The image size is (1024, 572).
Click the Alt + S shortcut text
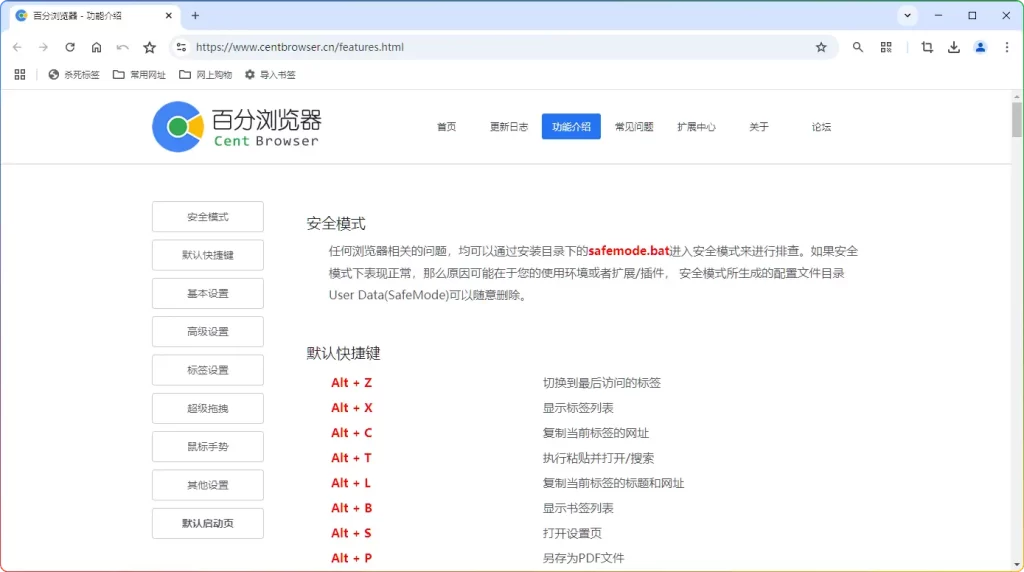click(x=351, y=533)
